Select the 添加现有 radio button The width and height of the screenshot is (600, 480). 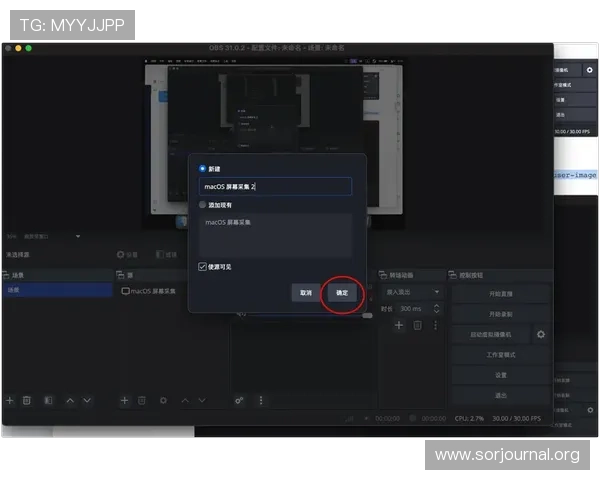tap(204, 204)
